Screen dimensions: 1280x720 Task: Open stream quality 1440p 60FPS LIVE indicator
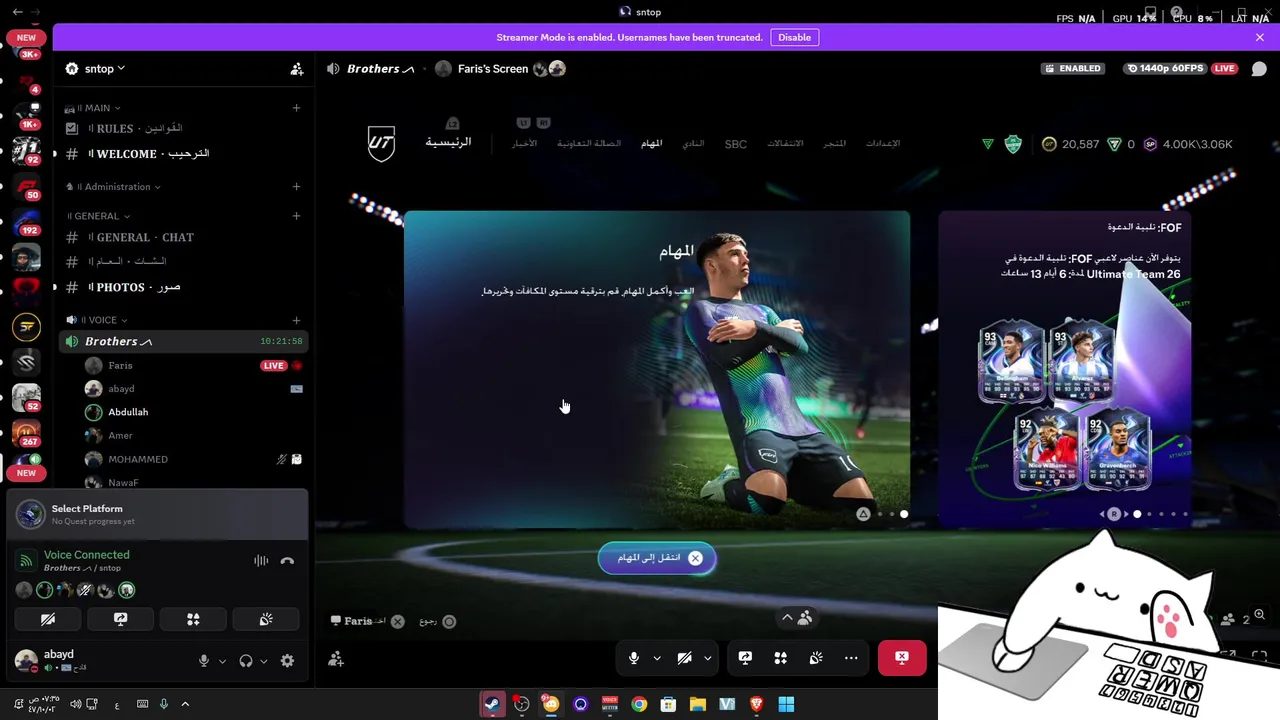[x=1180, y=69]
